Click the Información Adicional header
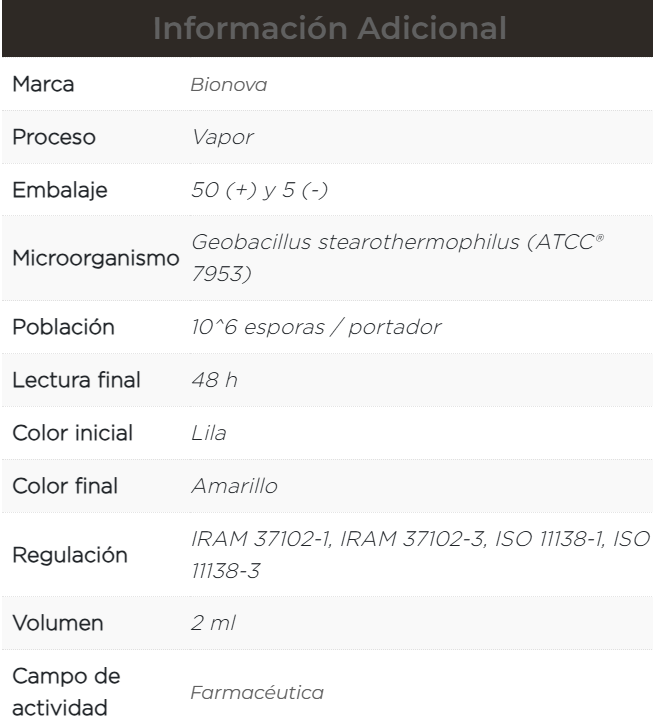This screenshot has height=720, width=653. (x=326, y=28)
